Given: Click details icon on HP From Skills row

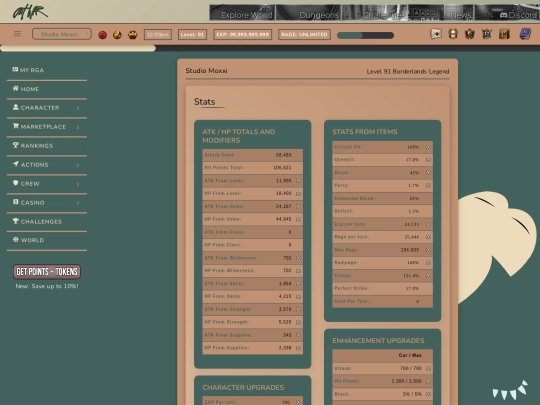Looking at the screenshot, I should click(298, 297).
